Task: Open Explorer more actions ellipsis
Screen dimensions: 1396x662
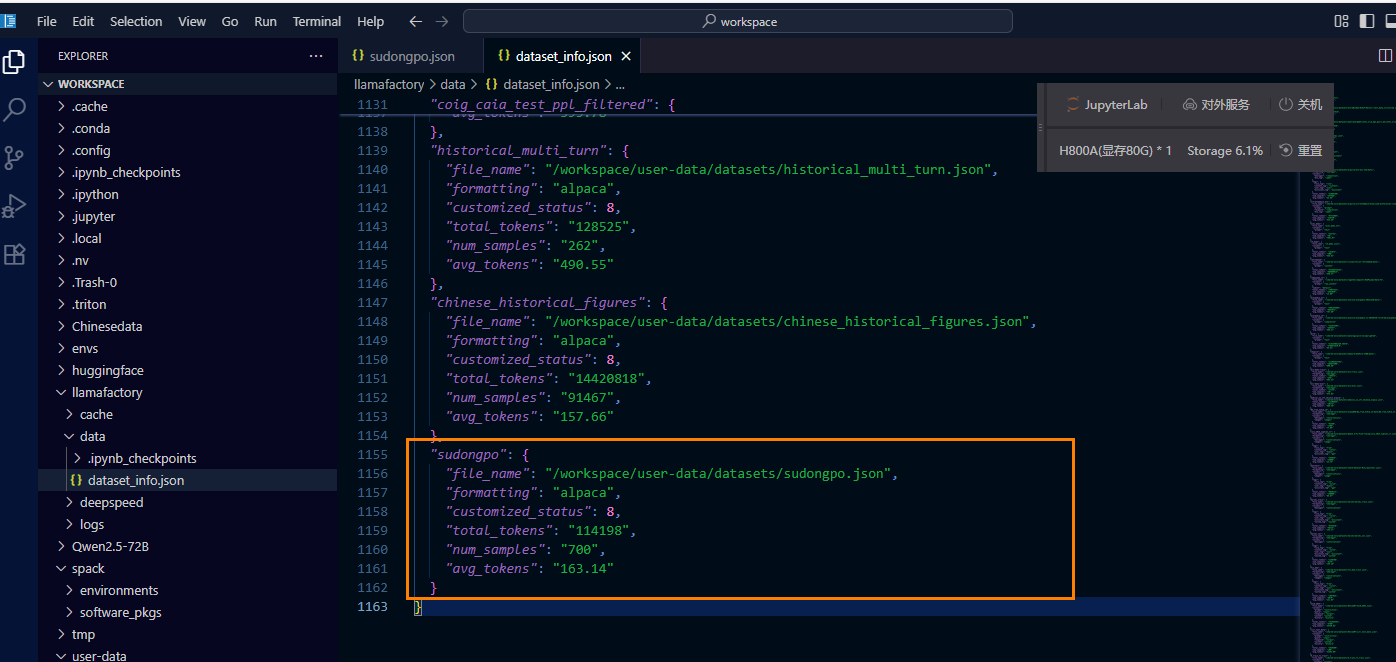Action: point(316,56)
